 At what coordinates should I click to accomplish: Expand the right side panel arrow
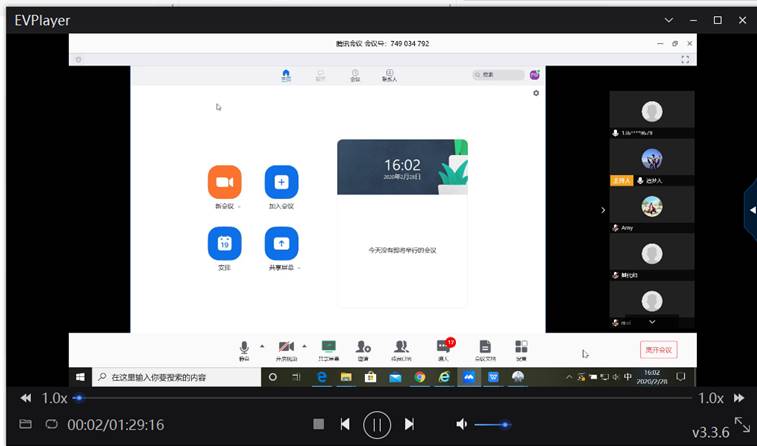(x=751, y=209)
